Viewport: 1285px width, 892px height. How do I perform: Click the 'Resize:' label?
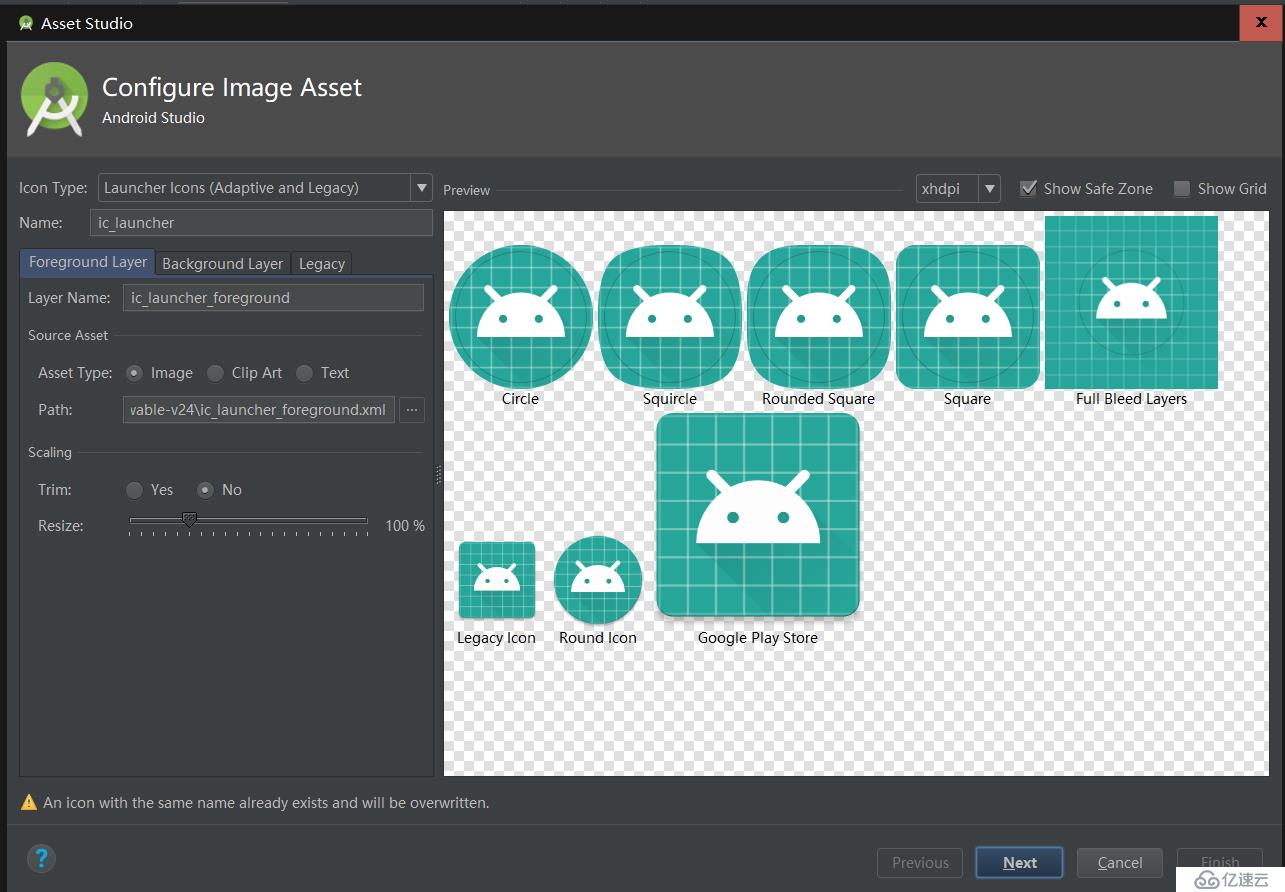tap(61, 526)
